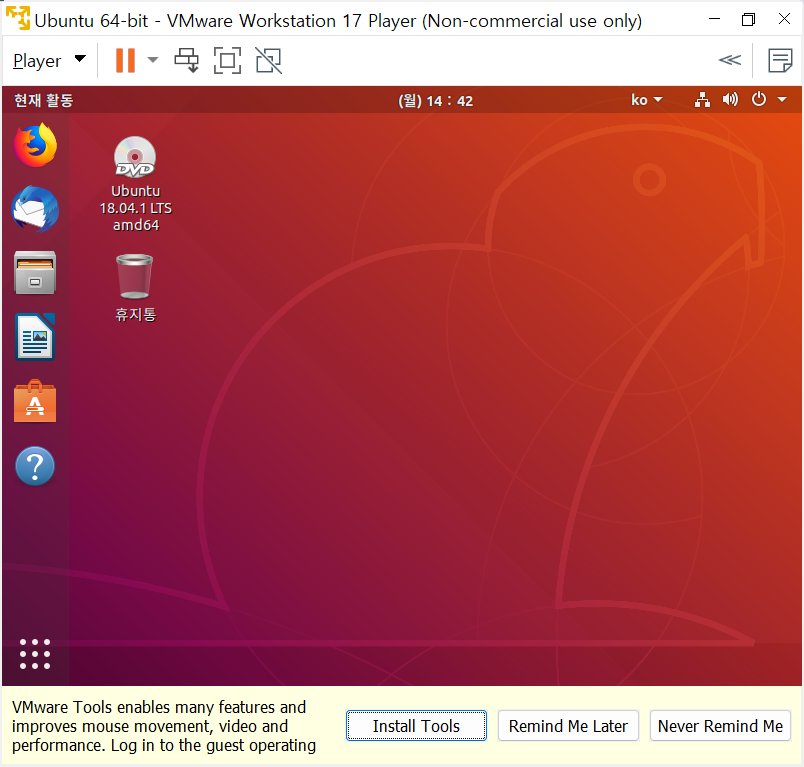Click the wired network status icon

click(702, 99)
